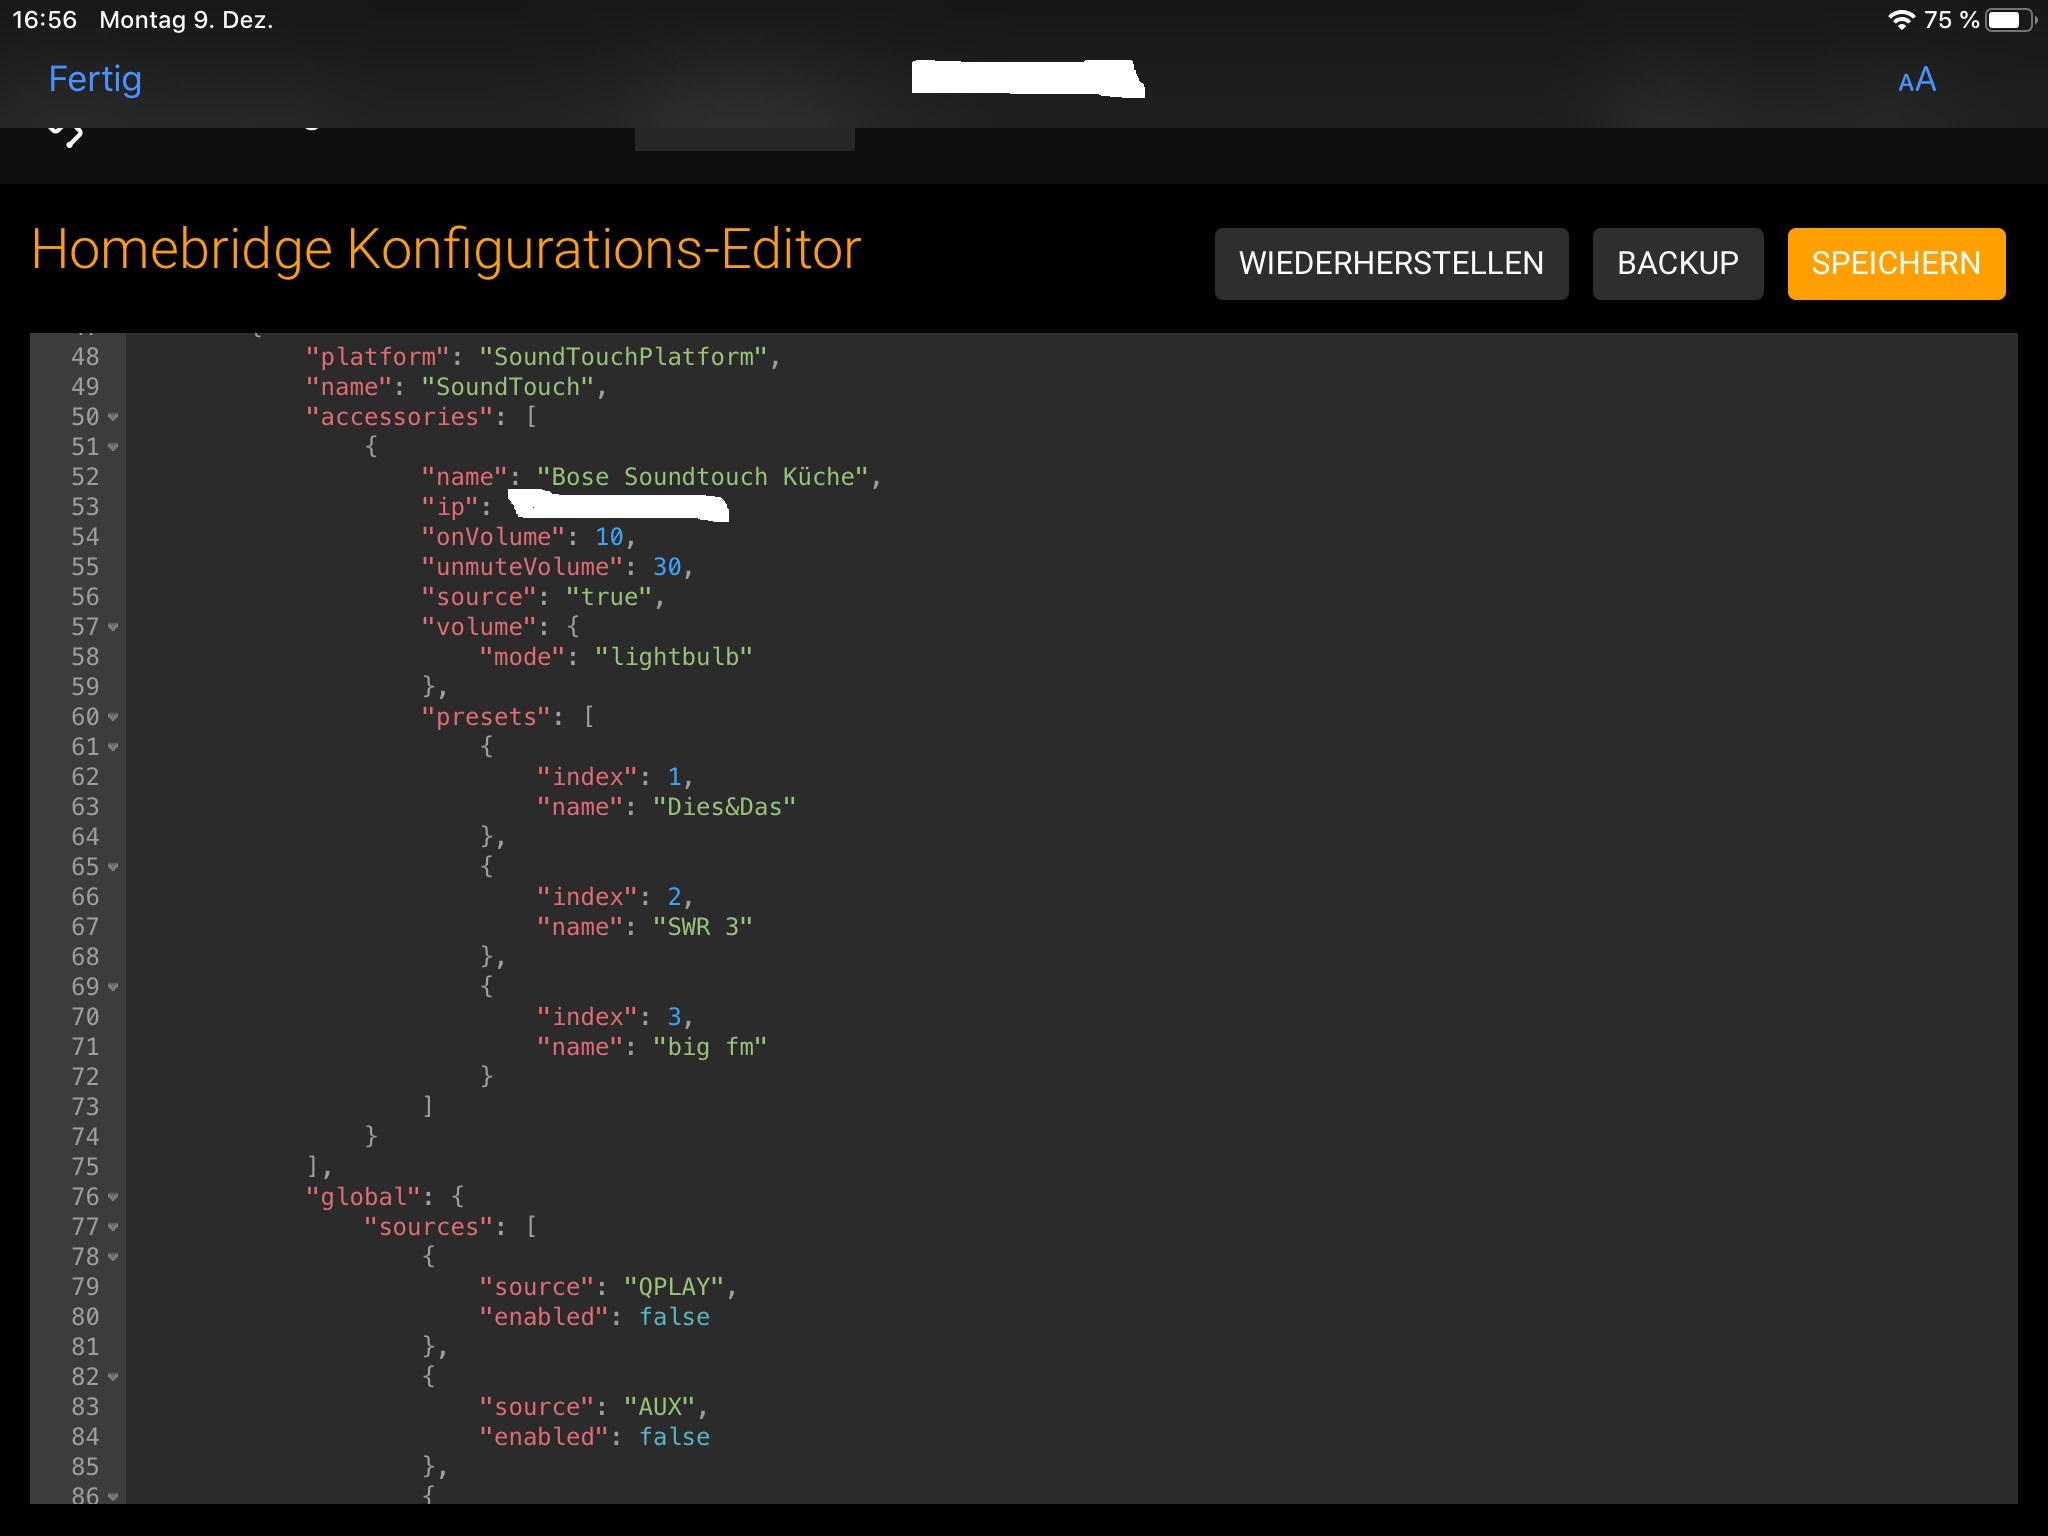Collapse the accessories array at line 50
2048x1536 pixels.
[x=113, y=417]
